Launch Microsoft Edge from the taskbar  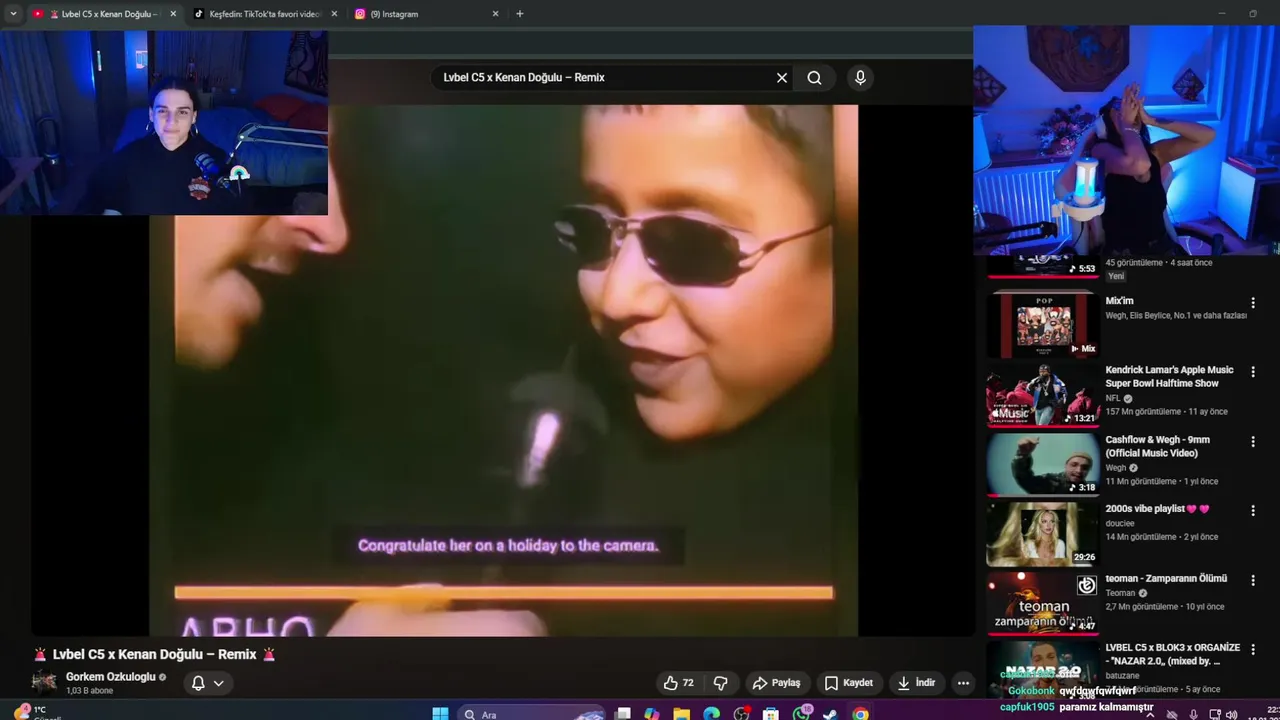tap(711, 714)
